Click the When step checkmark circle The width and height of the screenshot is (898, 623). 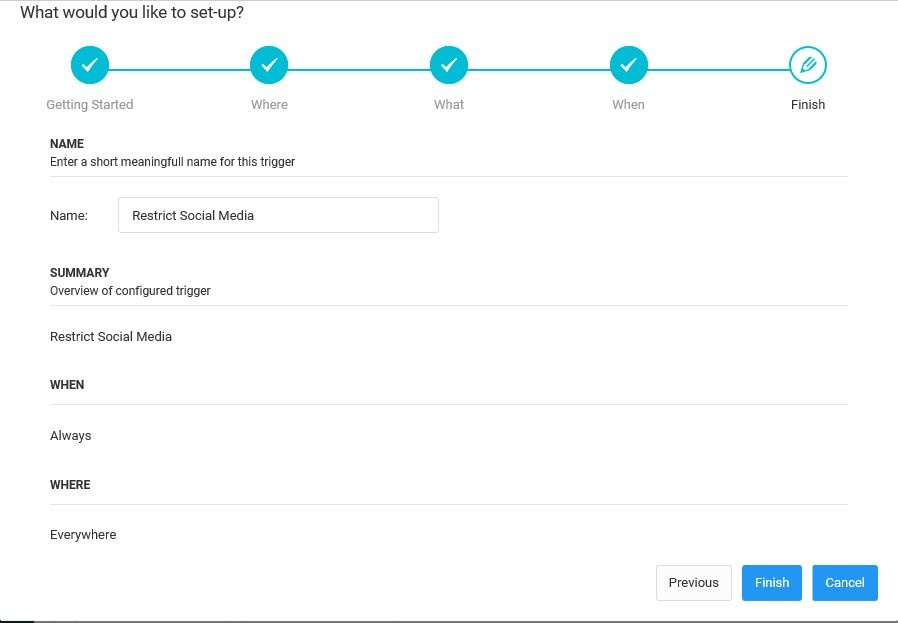(628, 66)
